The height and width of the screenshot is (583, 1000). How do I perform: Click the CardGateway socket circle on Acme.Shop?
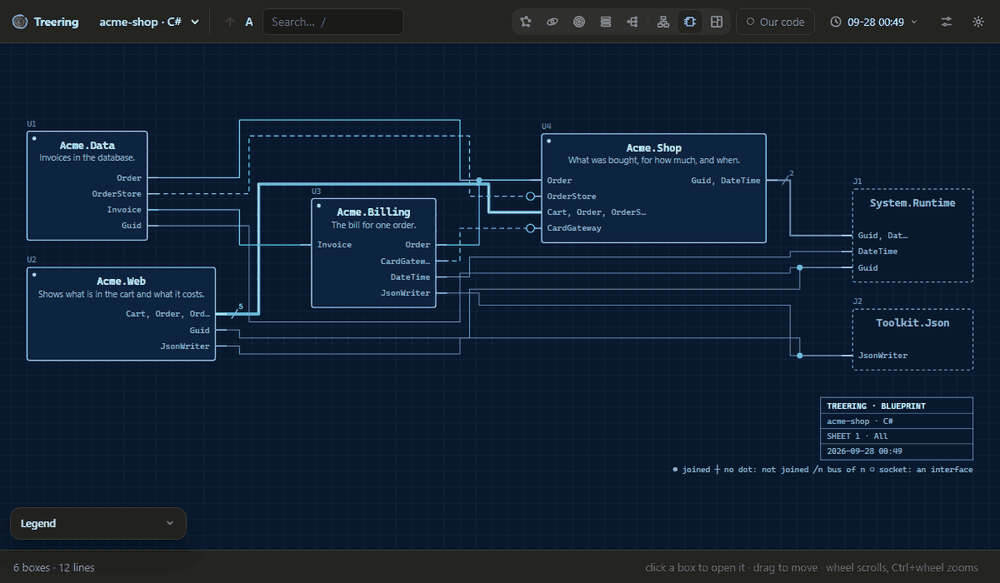click(x=531, y=228)
